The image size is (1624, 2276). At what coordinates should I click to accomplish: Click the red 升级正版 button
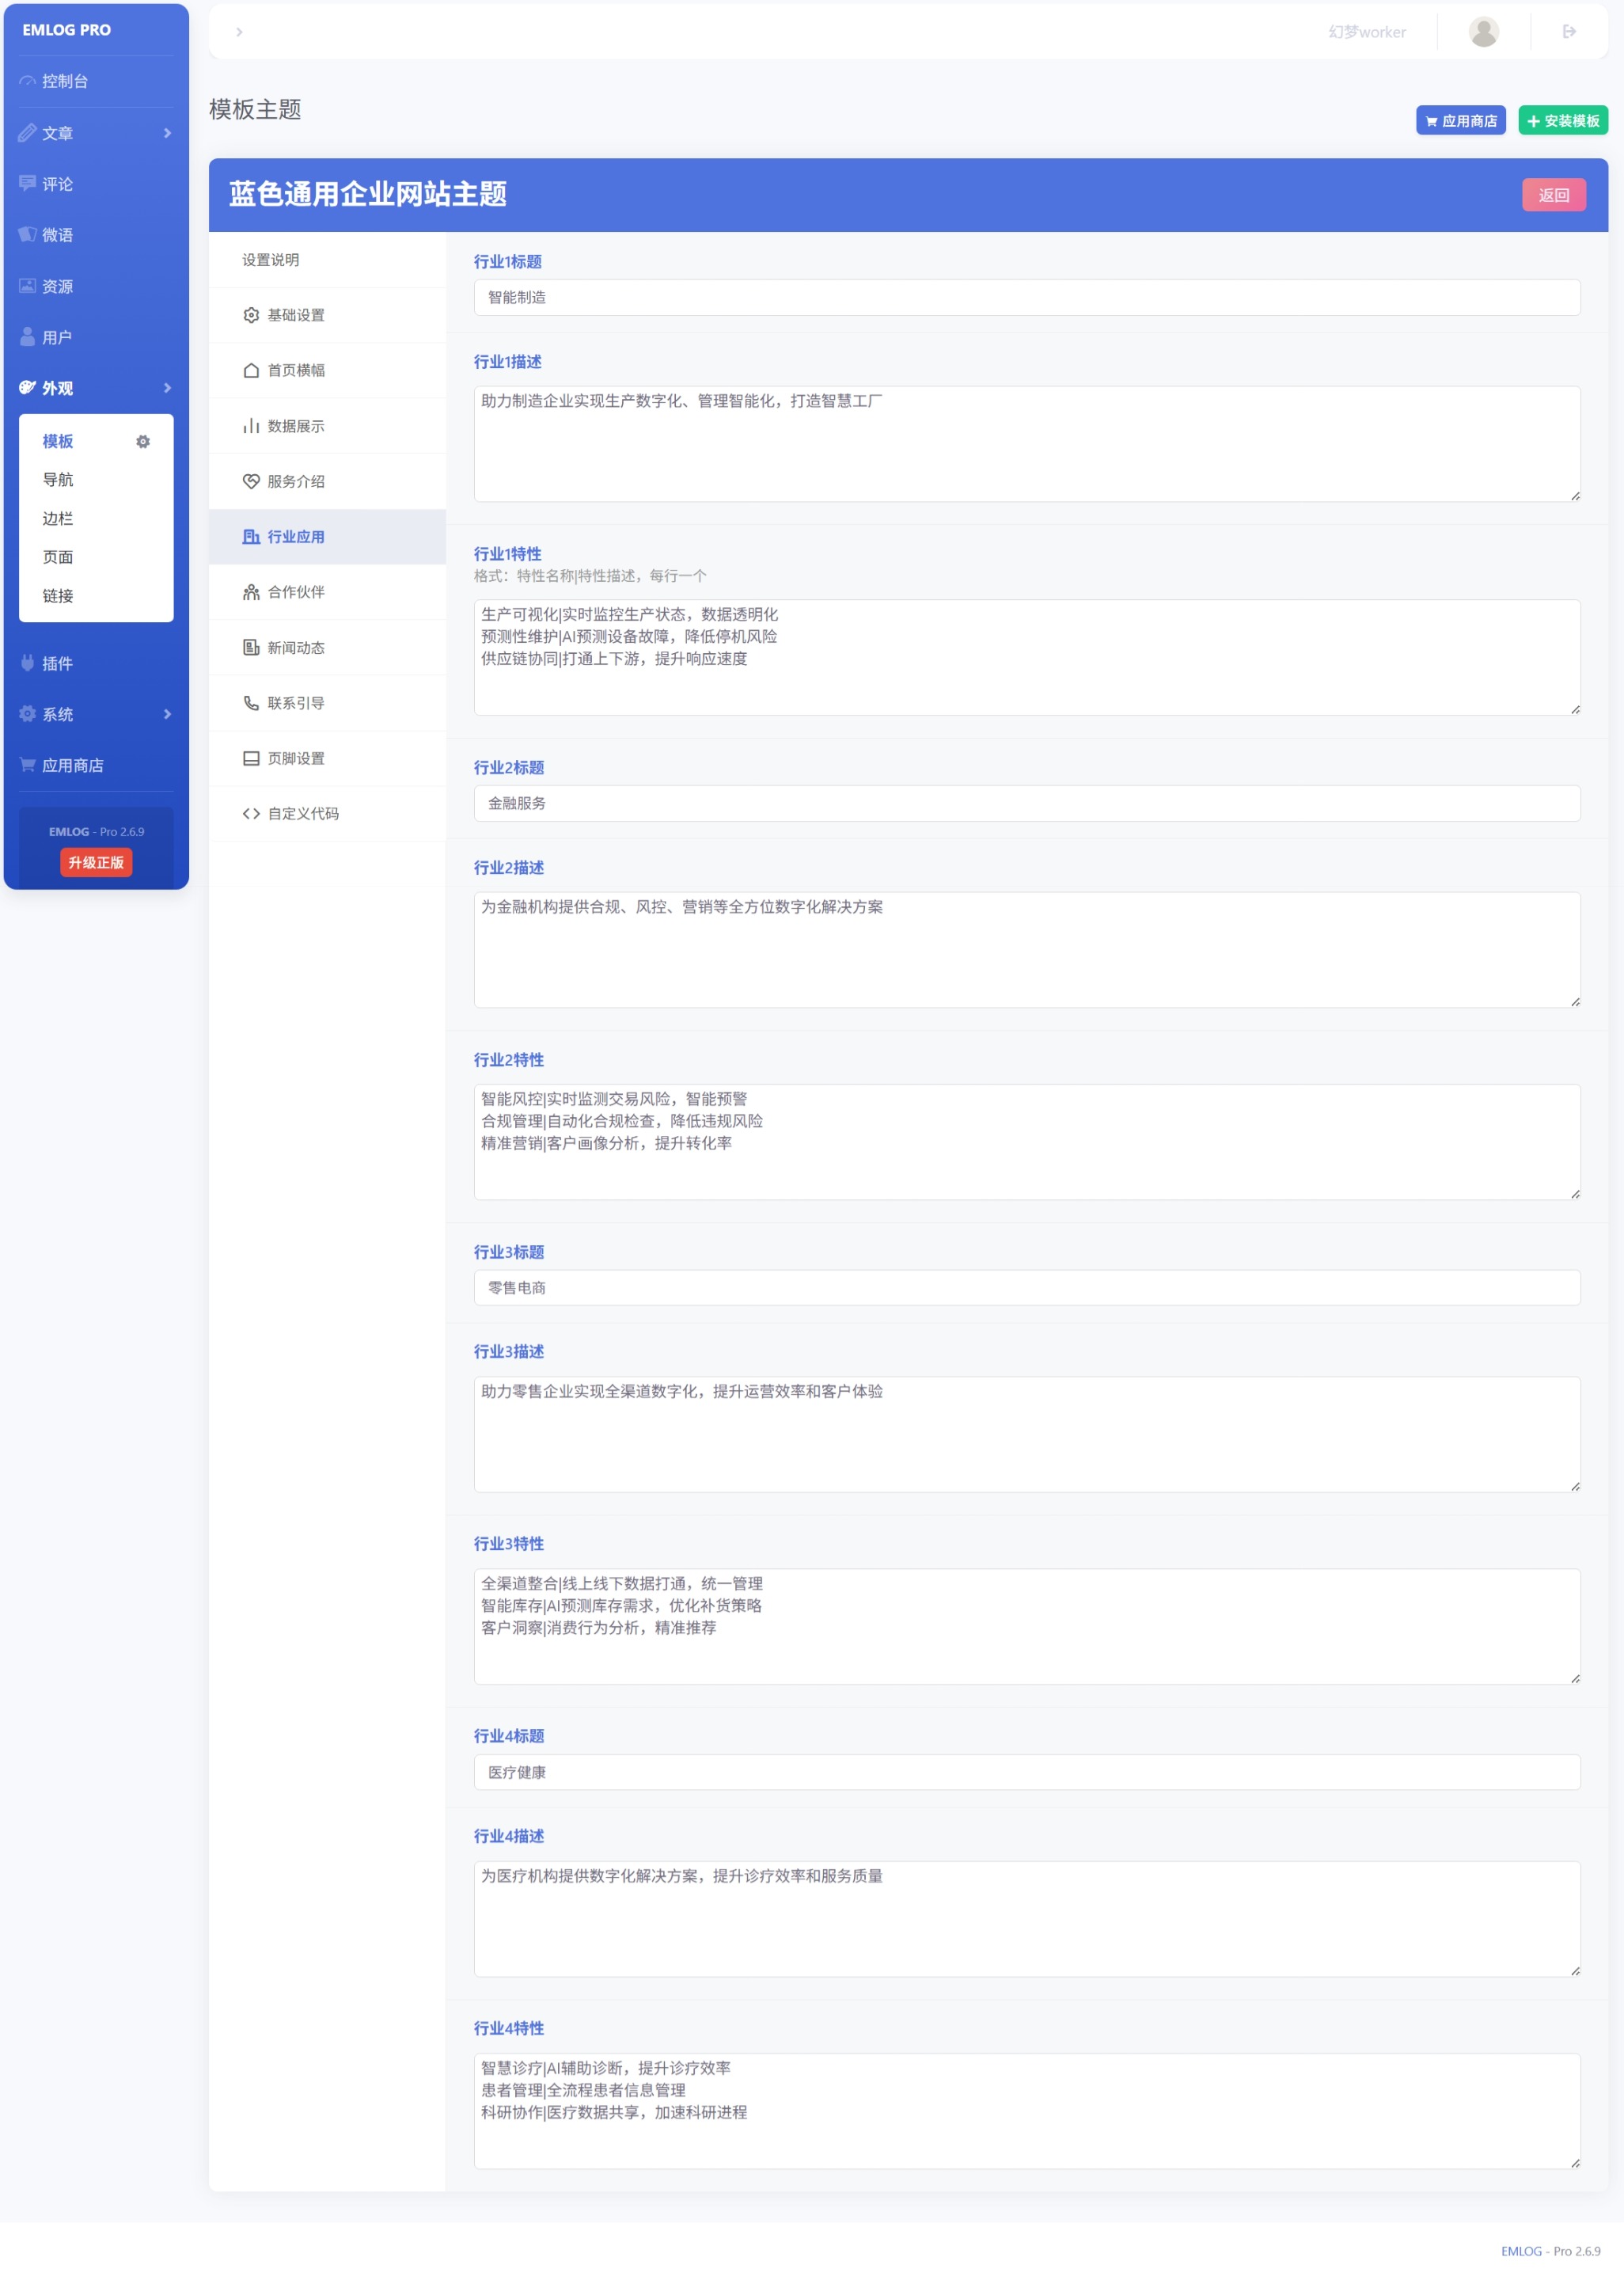click(x=96, y=862)
